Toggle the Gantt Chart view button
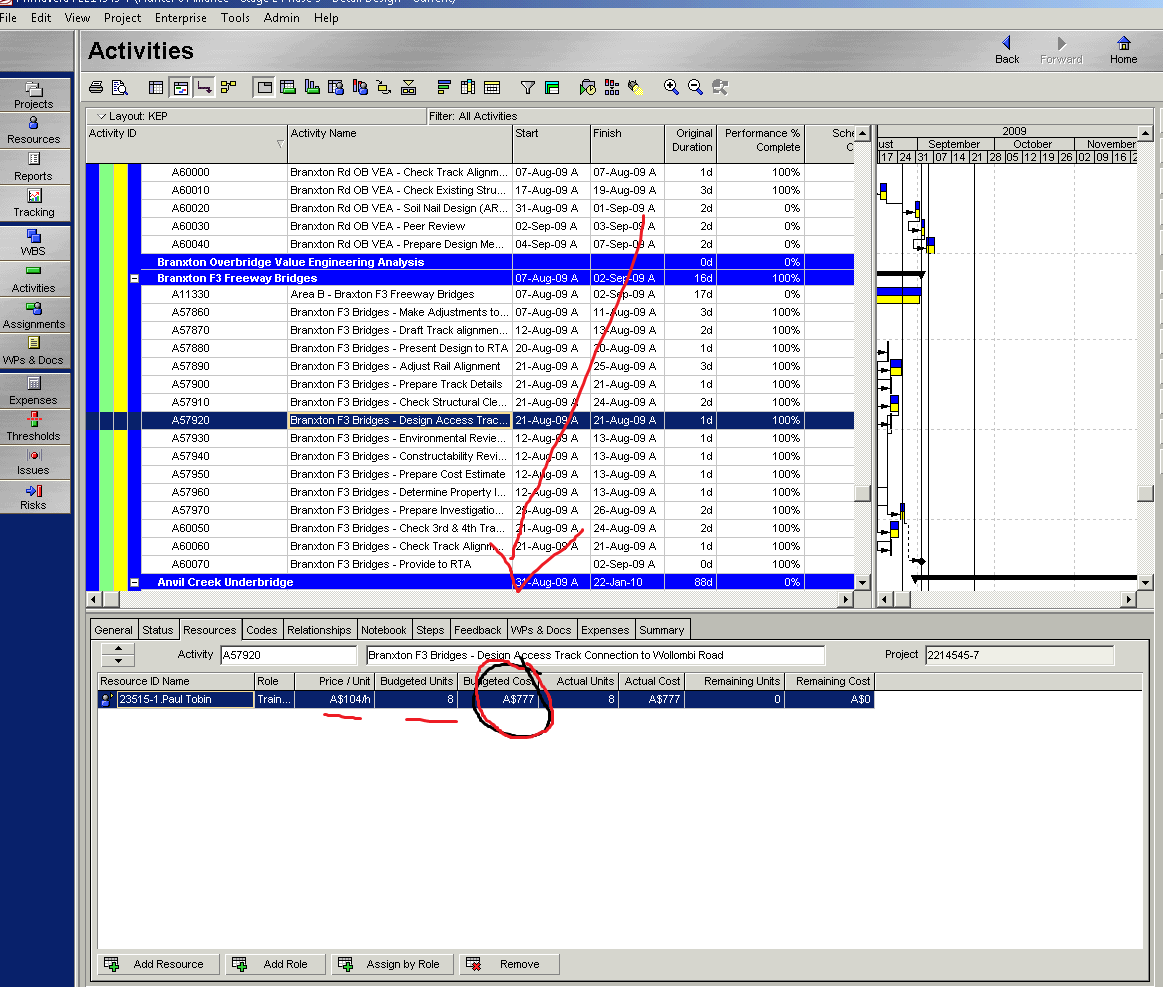Image resolution: width=1163 pixels, height=987 pixels. pos(180,88)
